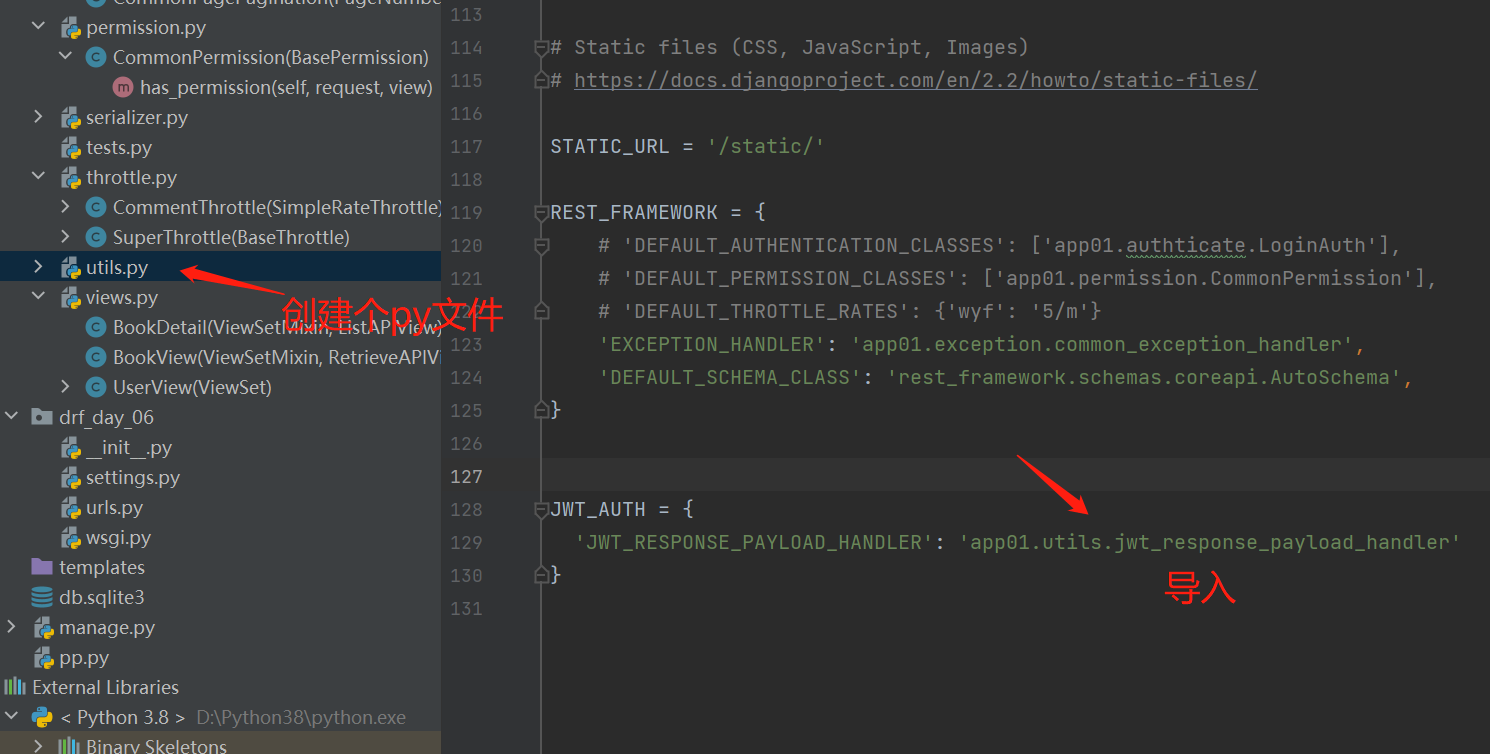Click the manage.py file icon
1490x754 pixels.
point(43,628)
